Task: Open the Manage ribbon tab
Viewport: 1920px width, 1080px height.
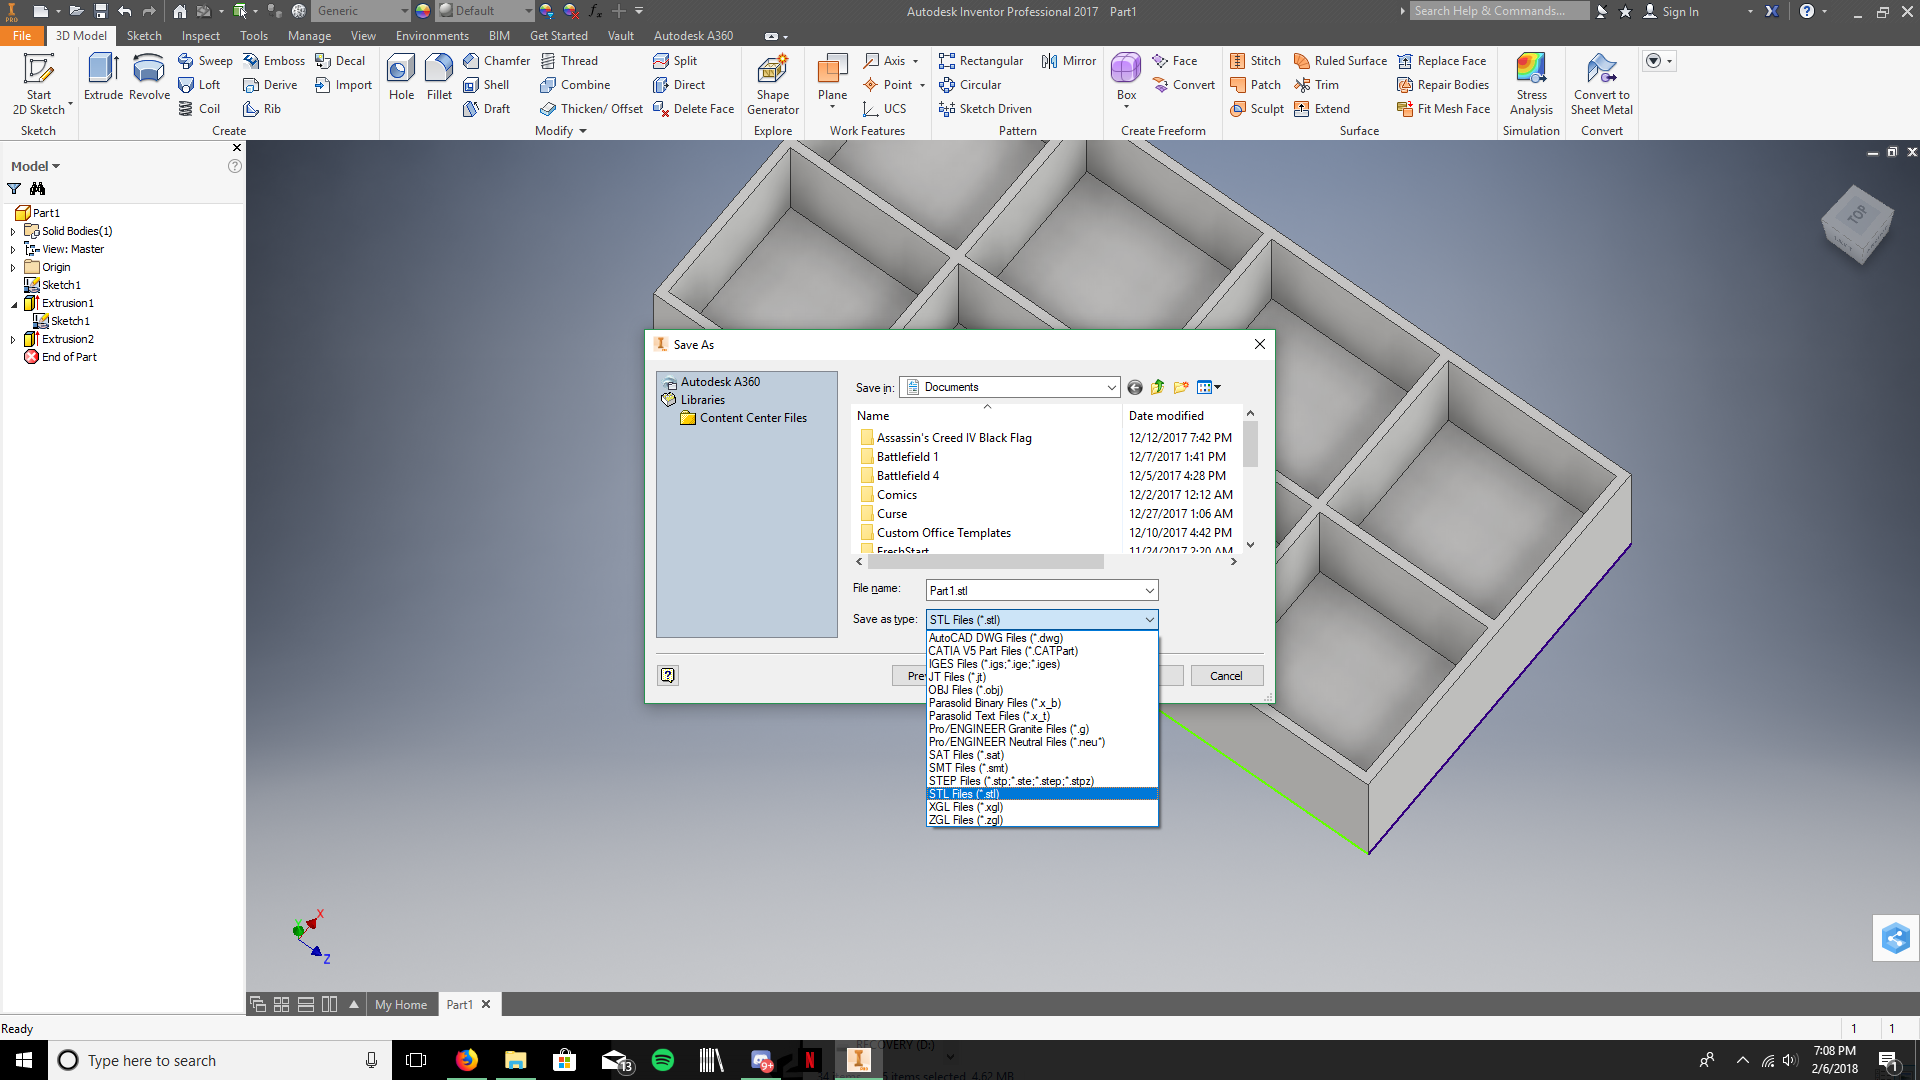Action: [309, 36]
